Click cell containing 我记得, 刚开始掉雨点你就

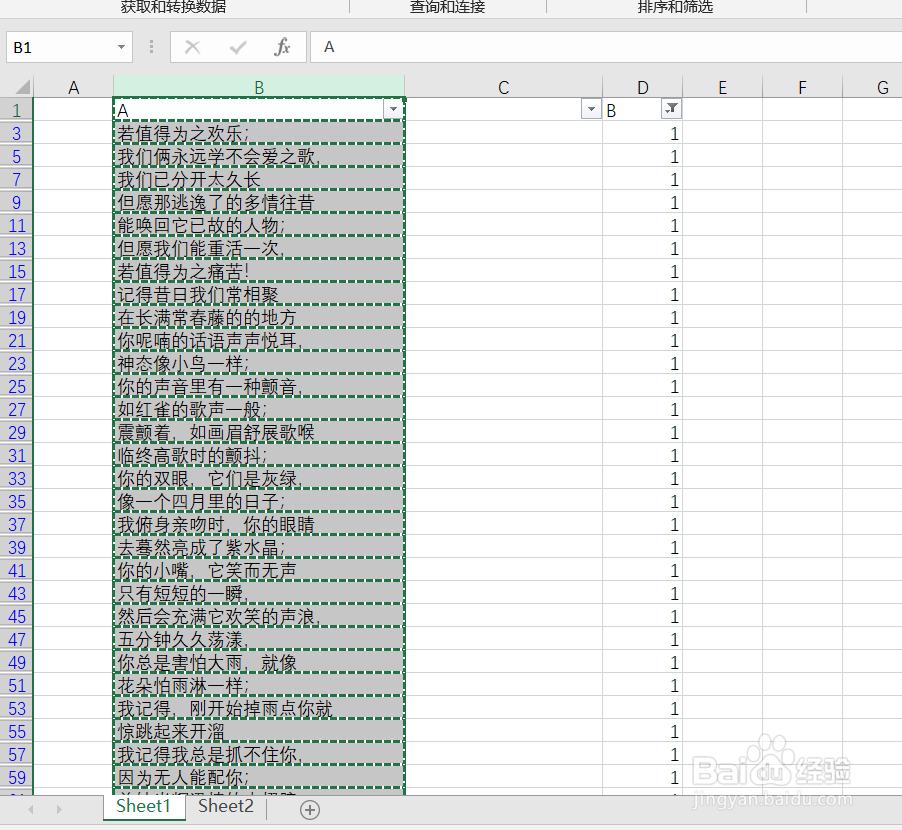(x=259, y=708)
